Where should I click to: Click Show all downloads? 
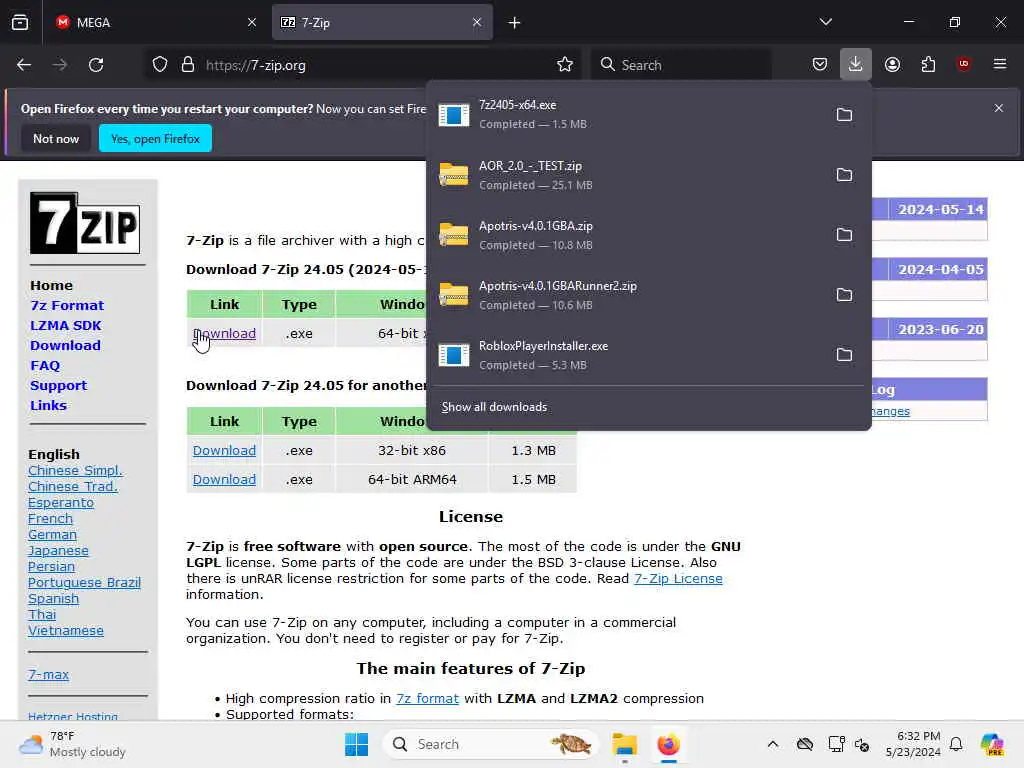coord(494,407)
